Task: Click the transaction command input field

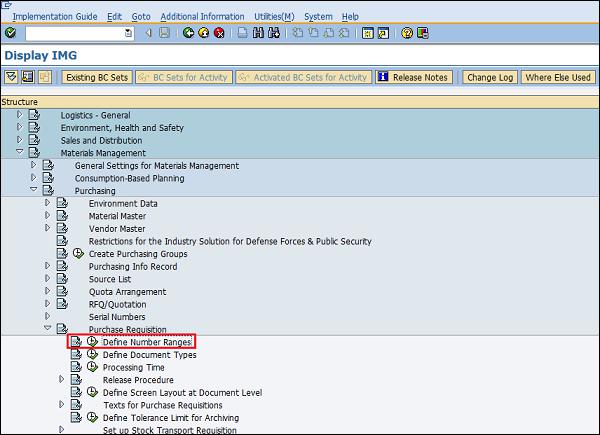Action: [78, 33]
